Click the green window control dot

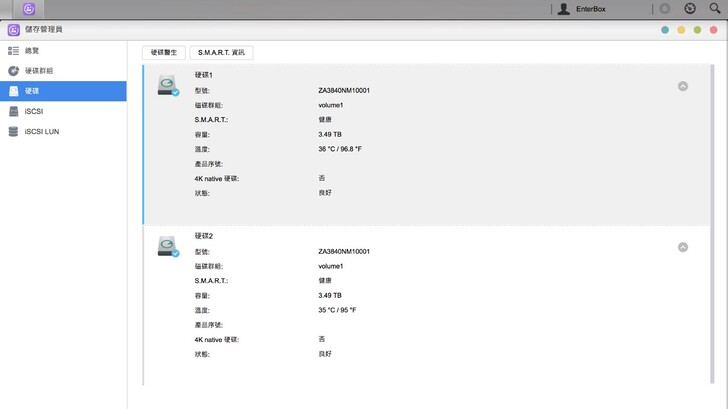tap(697, 30)
